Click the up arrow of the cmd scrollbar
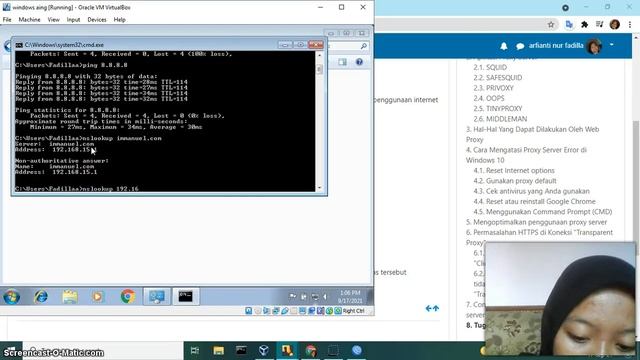The image size is (640, 360). pyautogui.click(x=319, y=55)
